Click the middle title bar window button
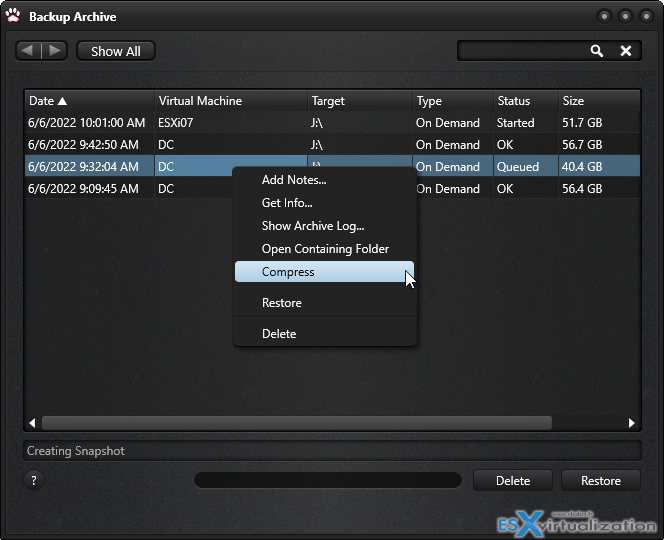Screen dimensions: 664x540 (x=625, y=17)
